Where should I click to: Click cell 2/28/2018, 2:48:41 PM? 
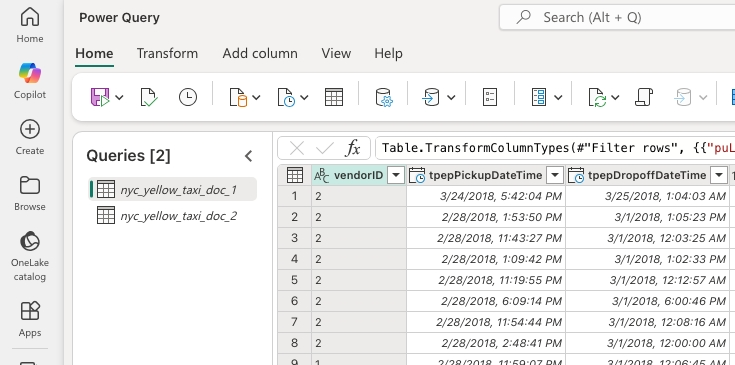click(x=486, y=343)
